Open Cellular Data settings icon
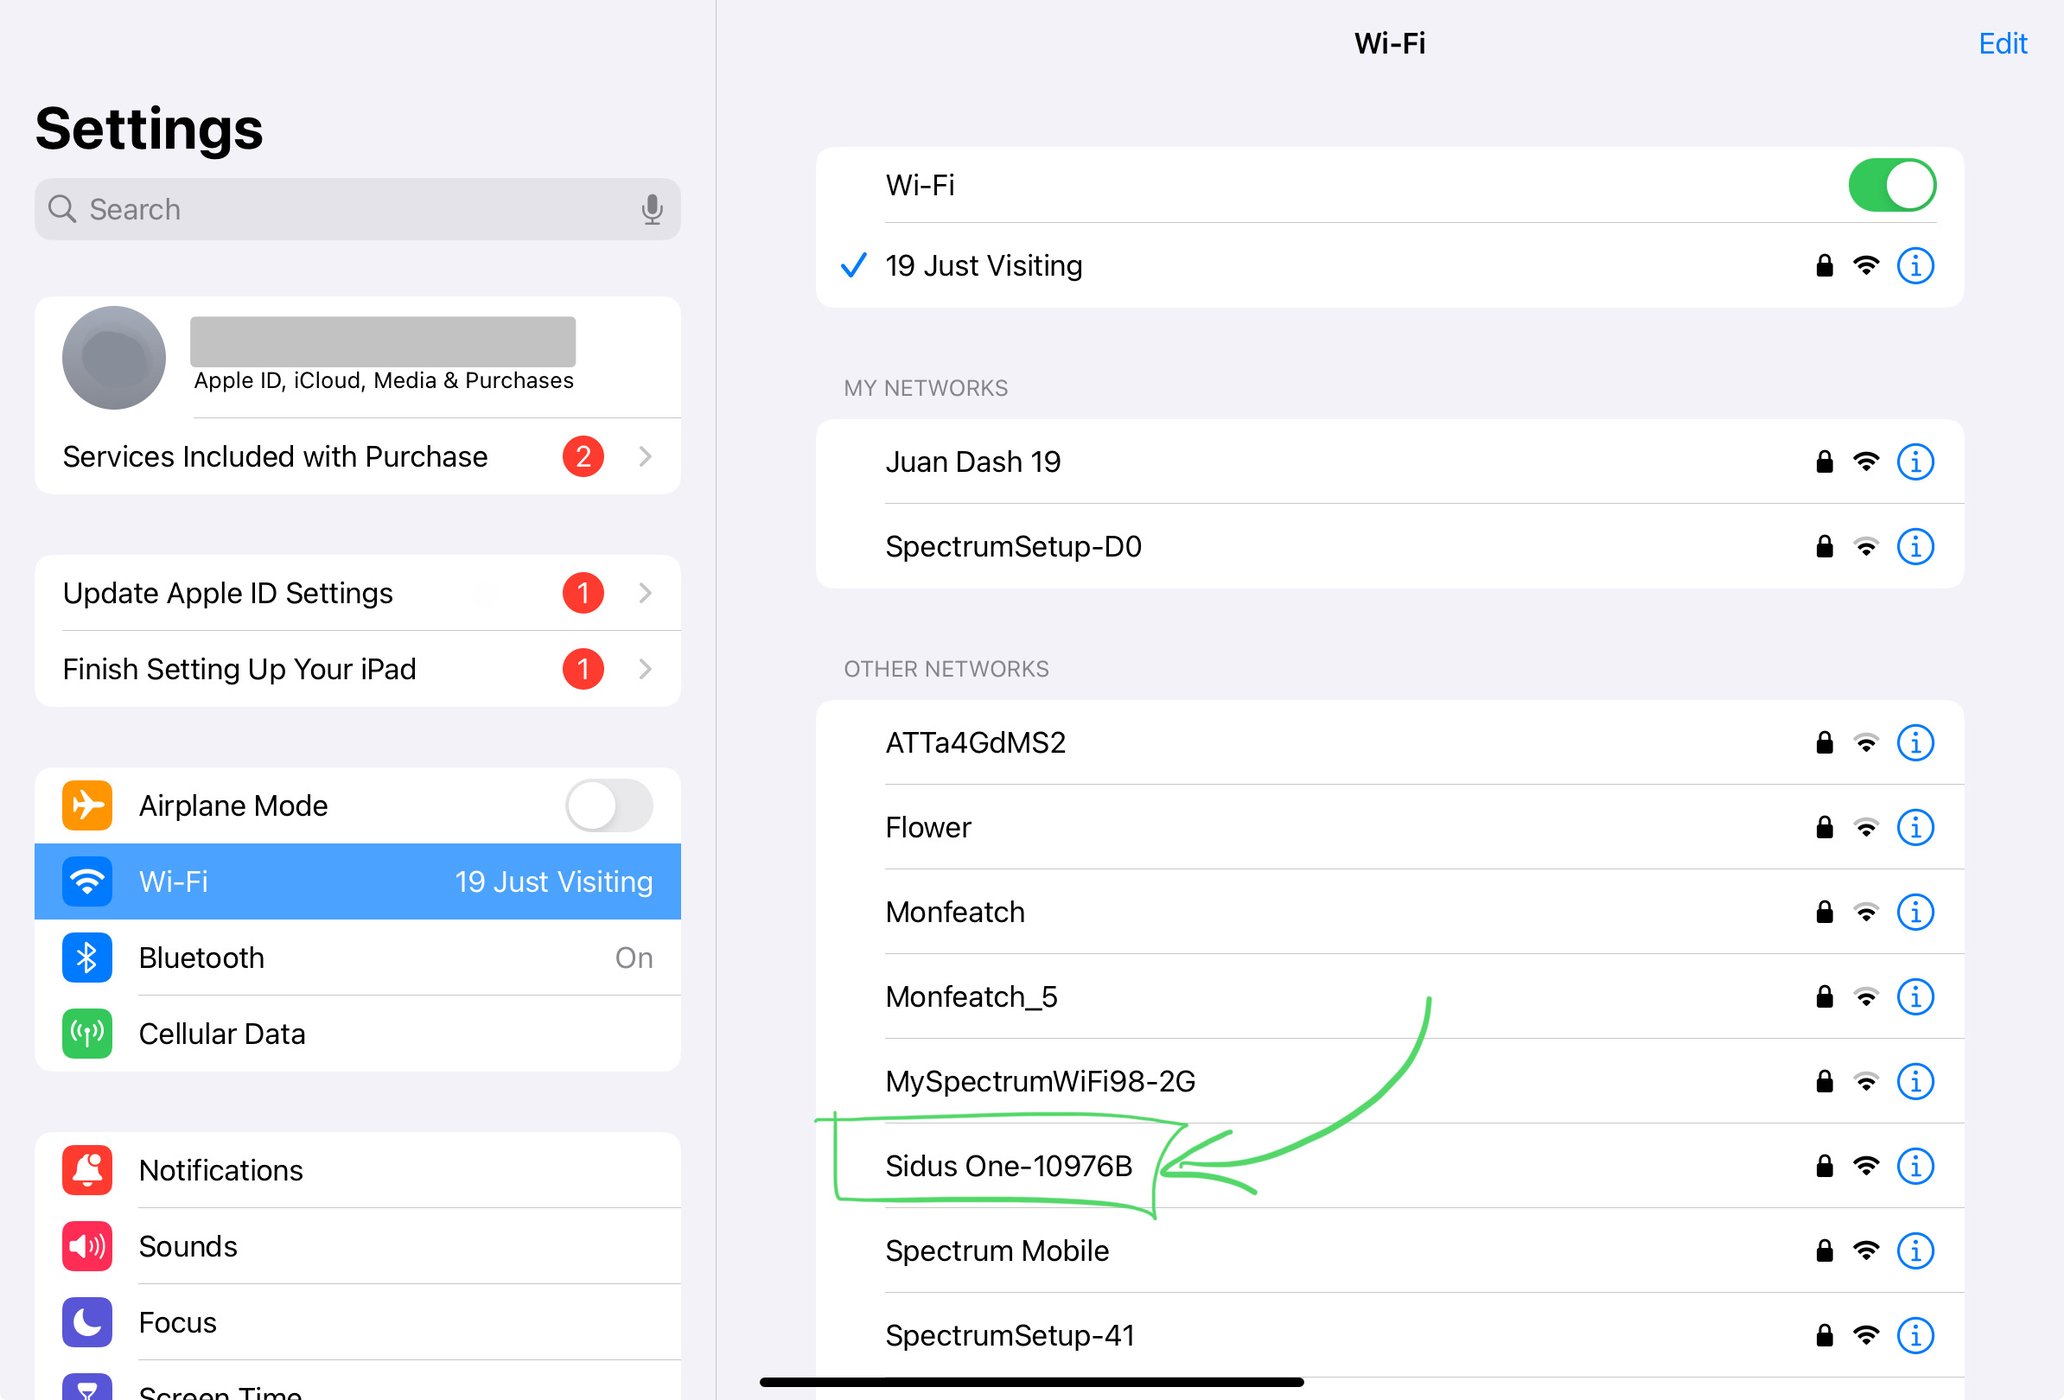The image size is (2064, 1400). (87, 1033)
